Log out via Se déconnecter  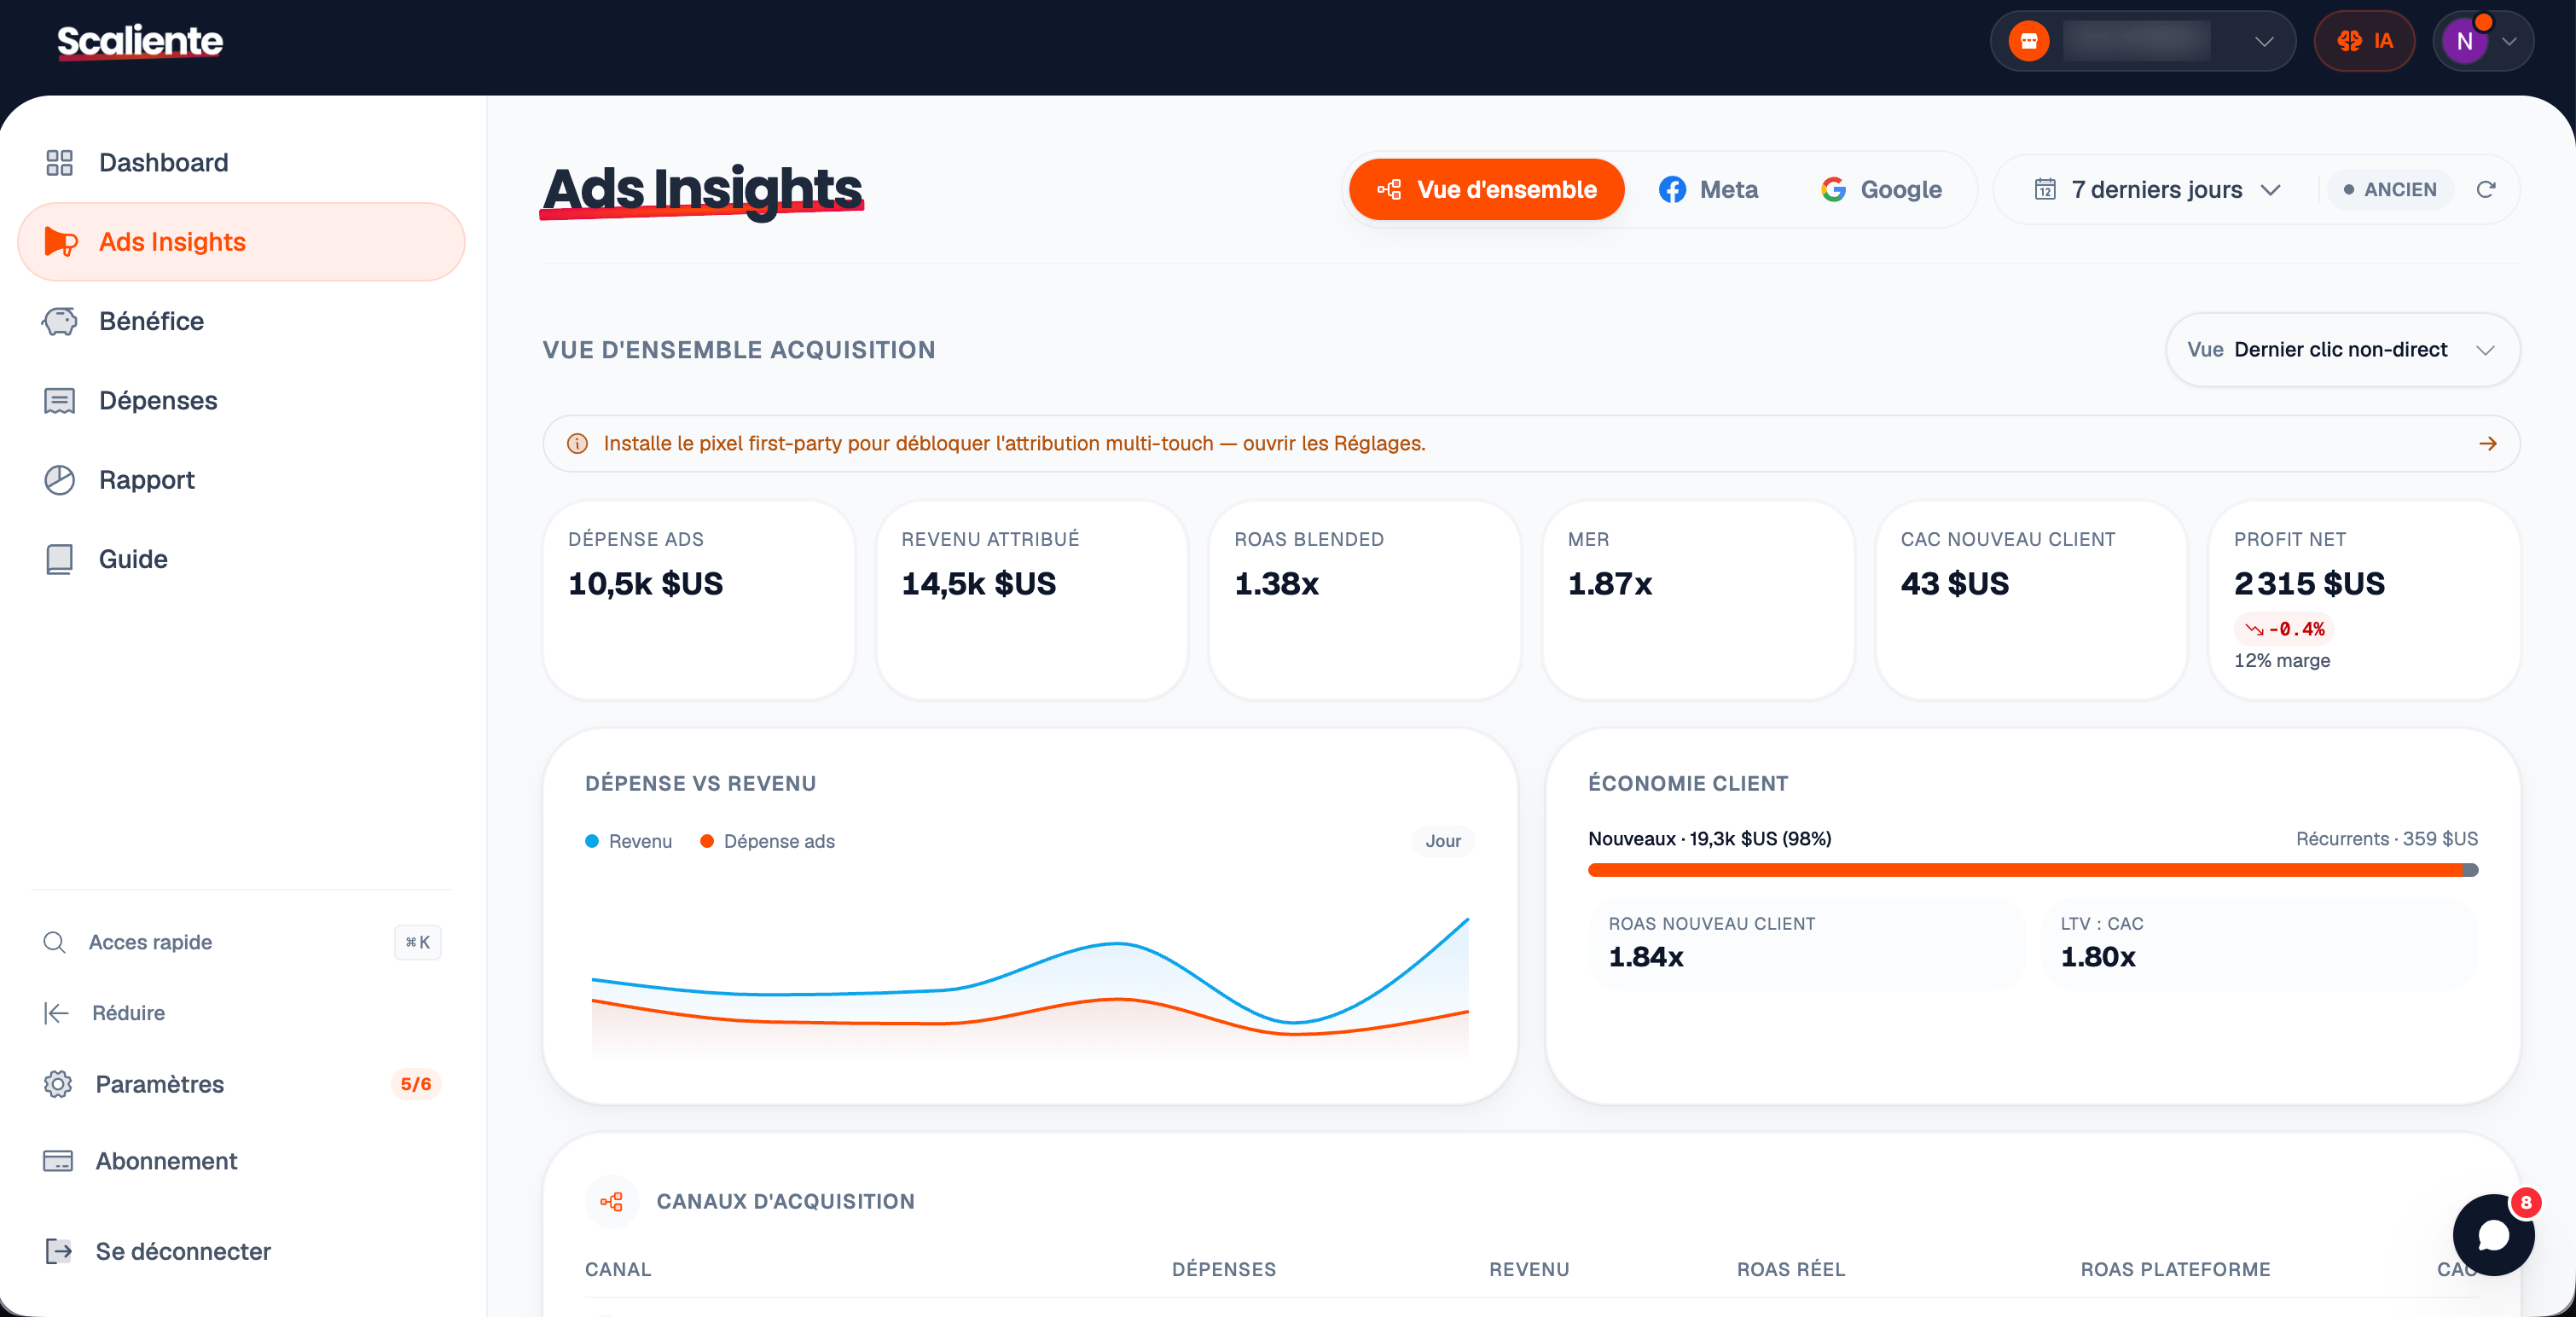(x=241, y=1251)
